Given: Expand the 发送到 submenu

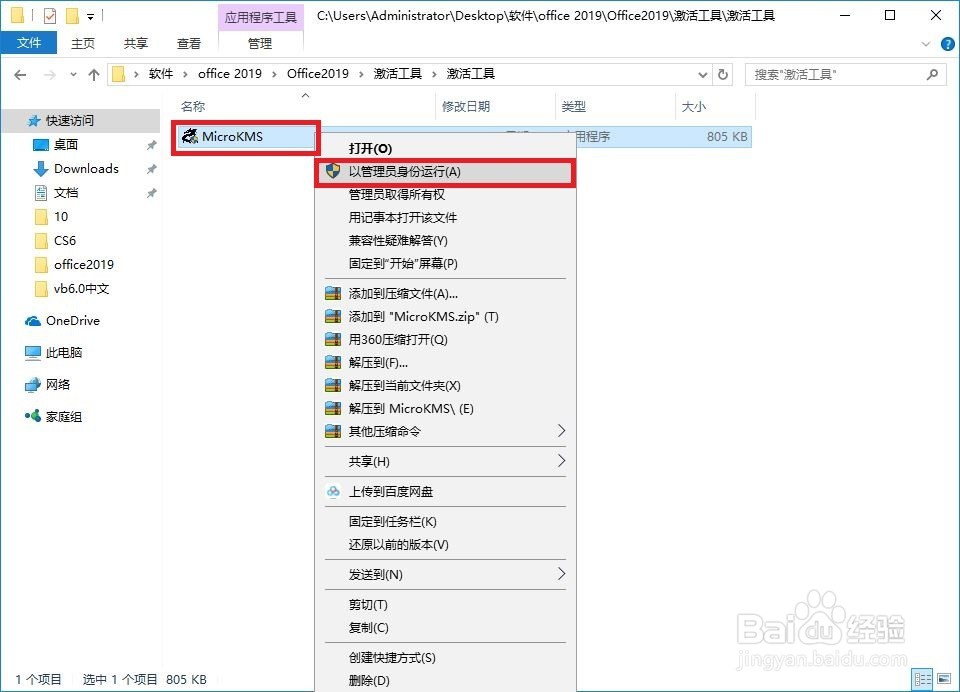Looking at the screenshot, I should [x=445, y=574].
